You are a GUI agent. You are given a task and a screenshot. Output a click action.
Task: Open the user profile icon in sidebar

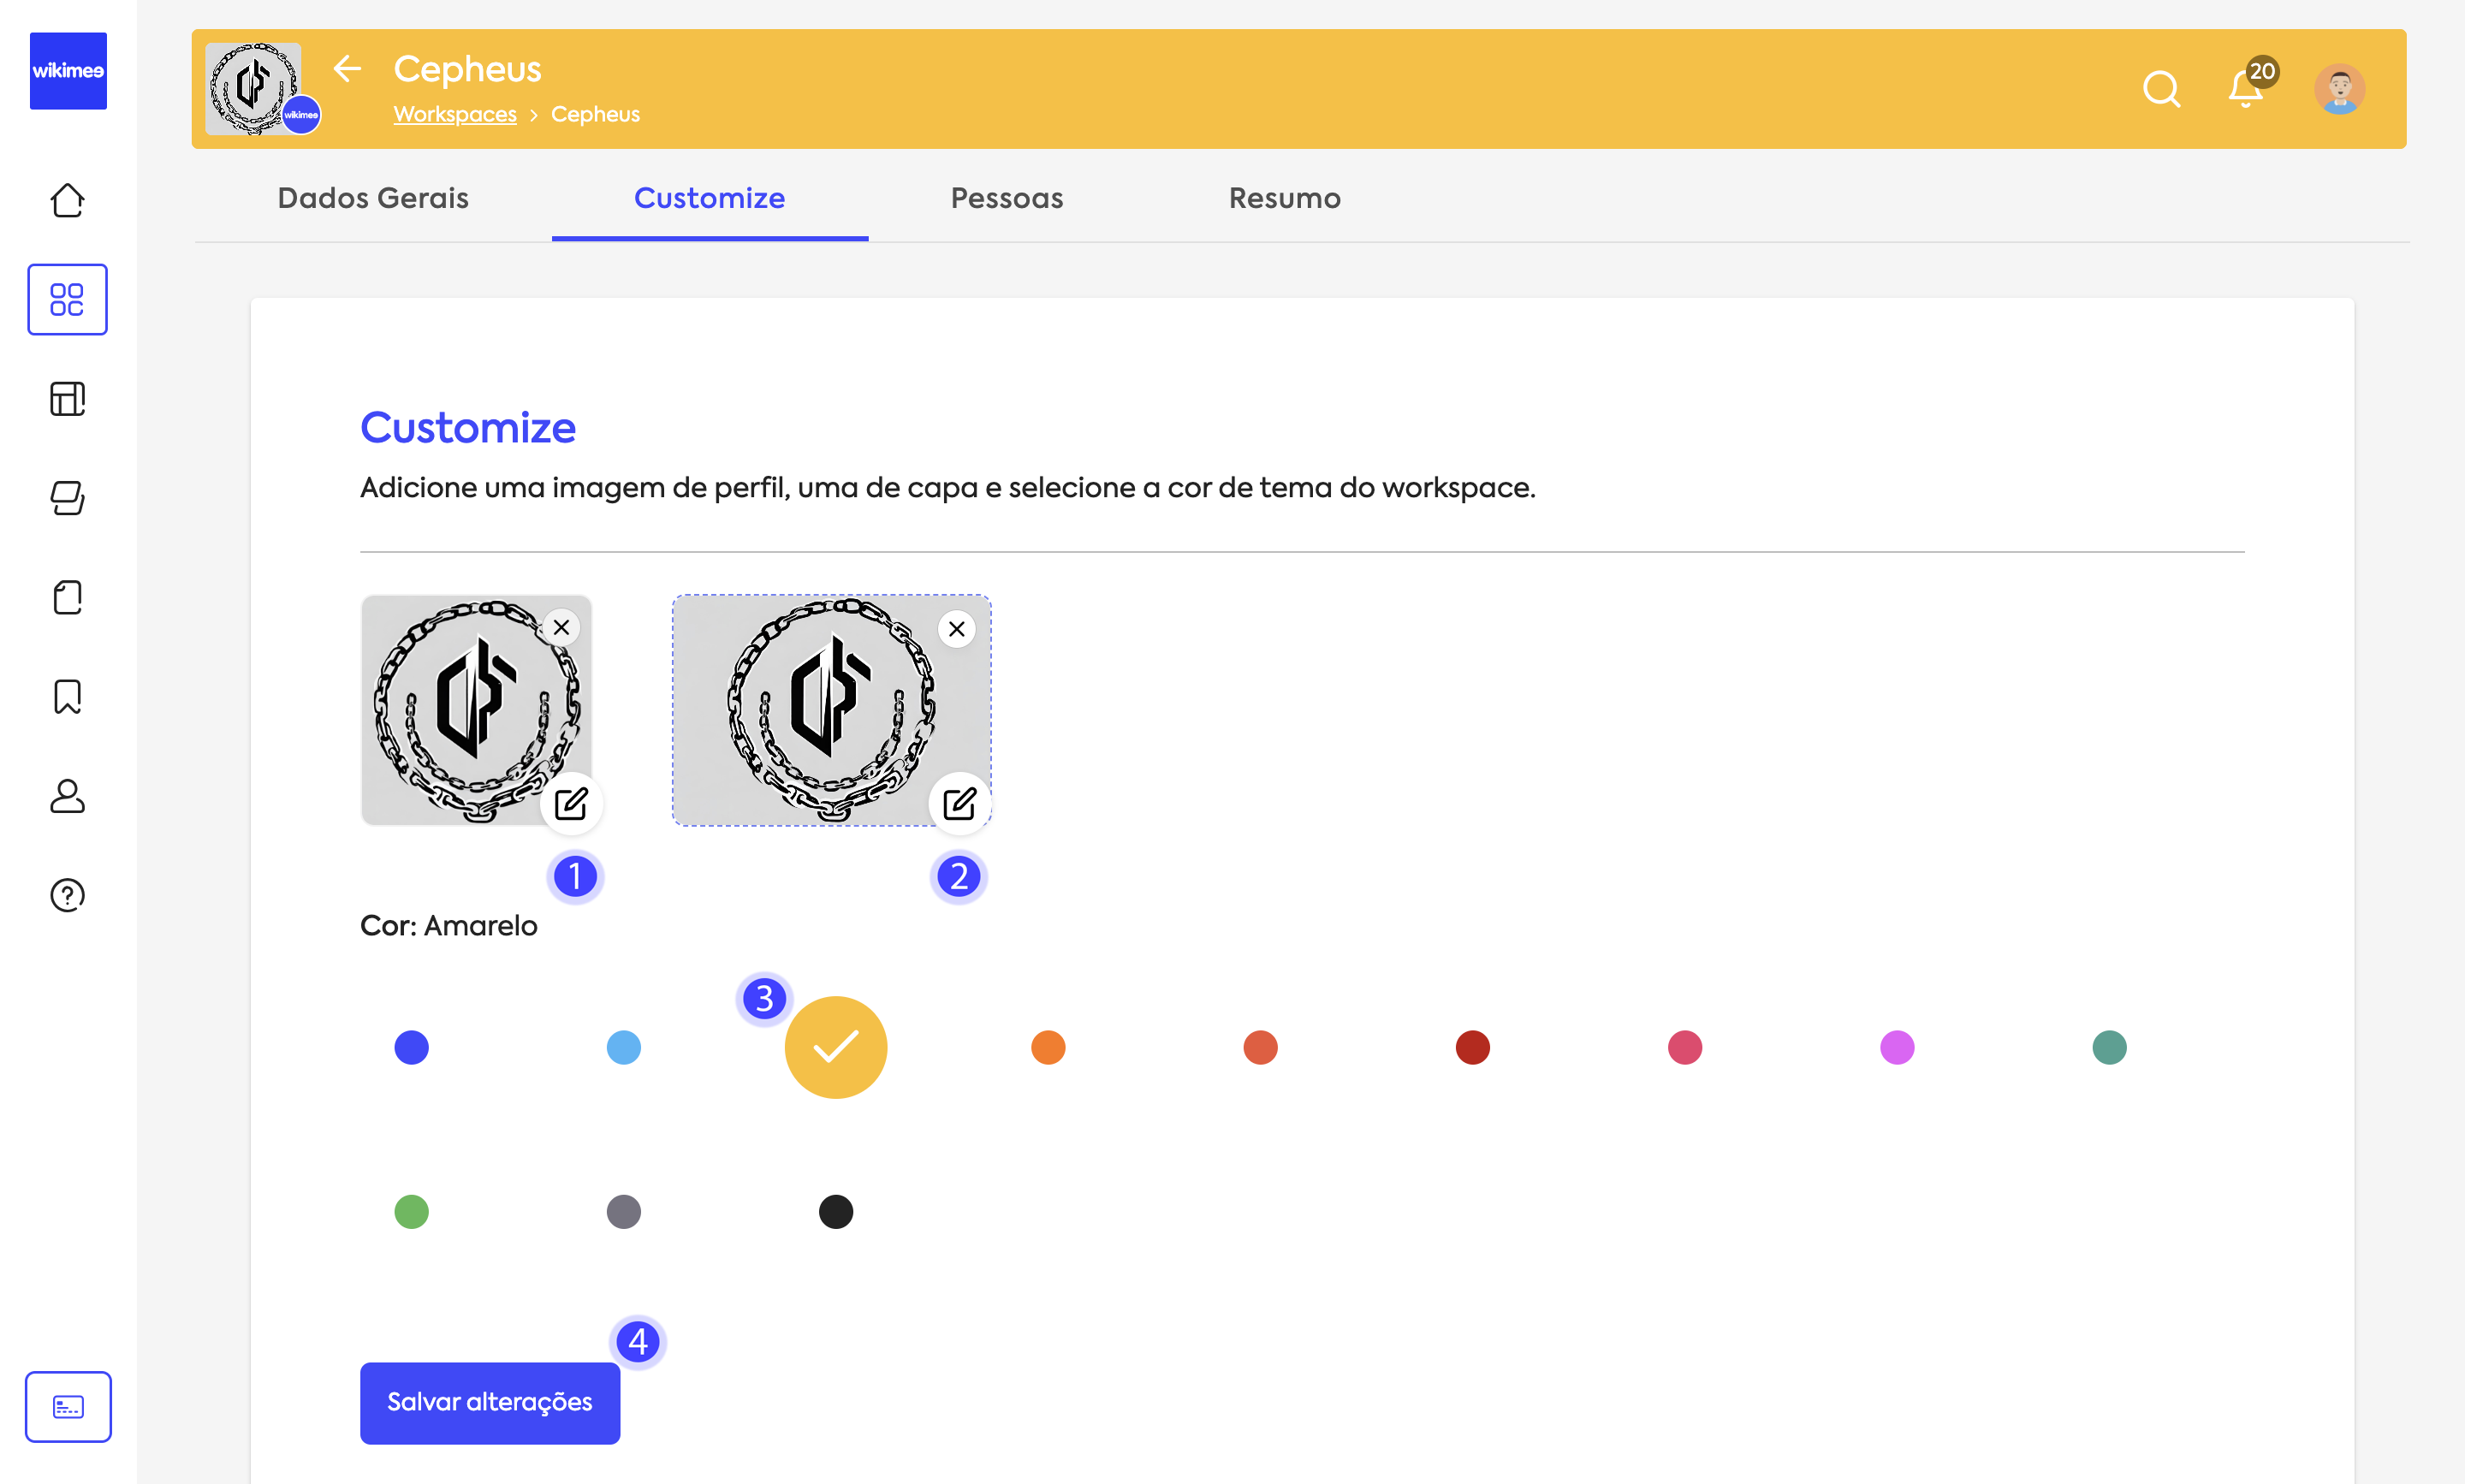[x=67, y=796]
